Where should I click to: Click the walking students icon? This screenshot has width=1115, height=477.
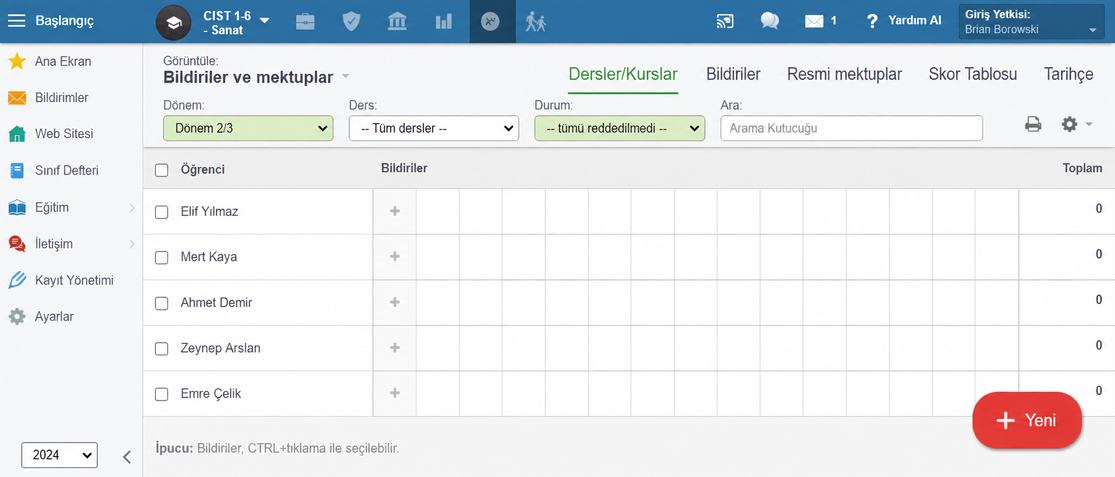click(x=535, y=21)
